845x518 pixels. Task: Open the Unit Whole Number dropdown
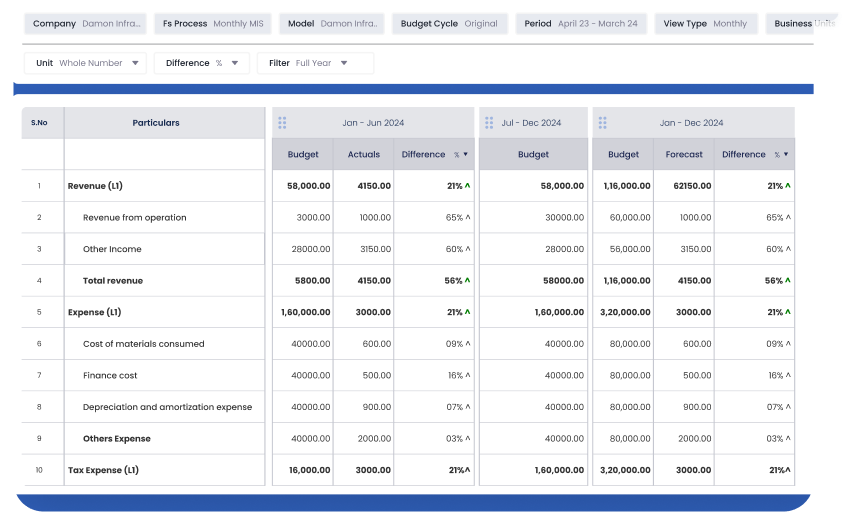tap(85, 63)
